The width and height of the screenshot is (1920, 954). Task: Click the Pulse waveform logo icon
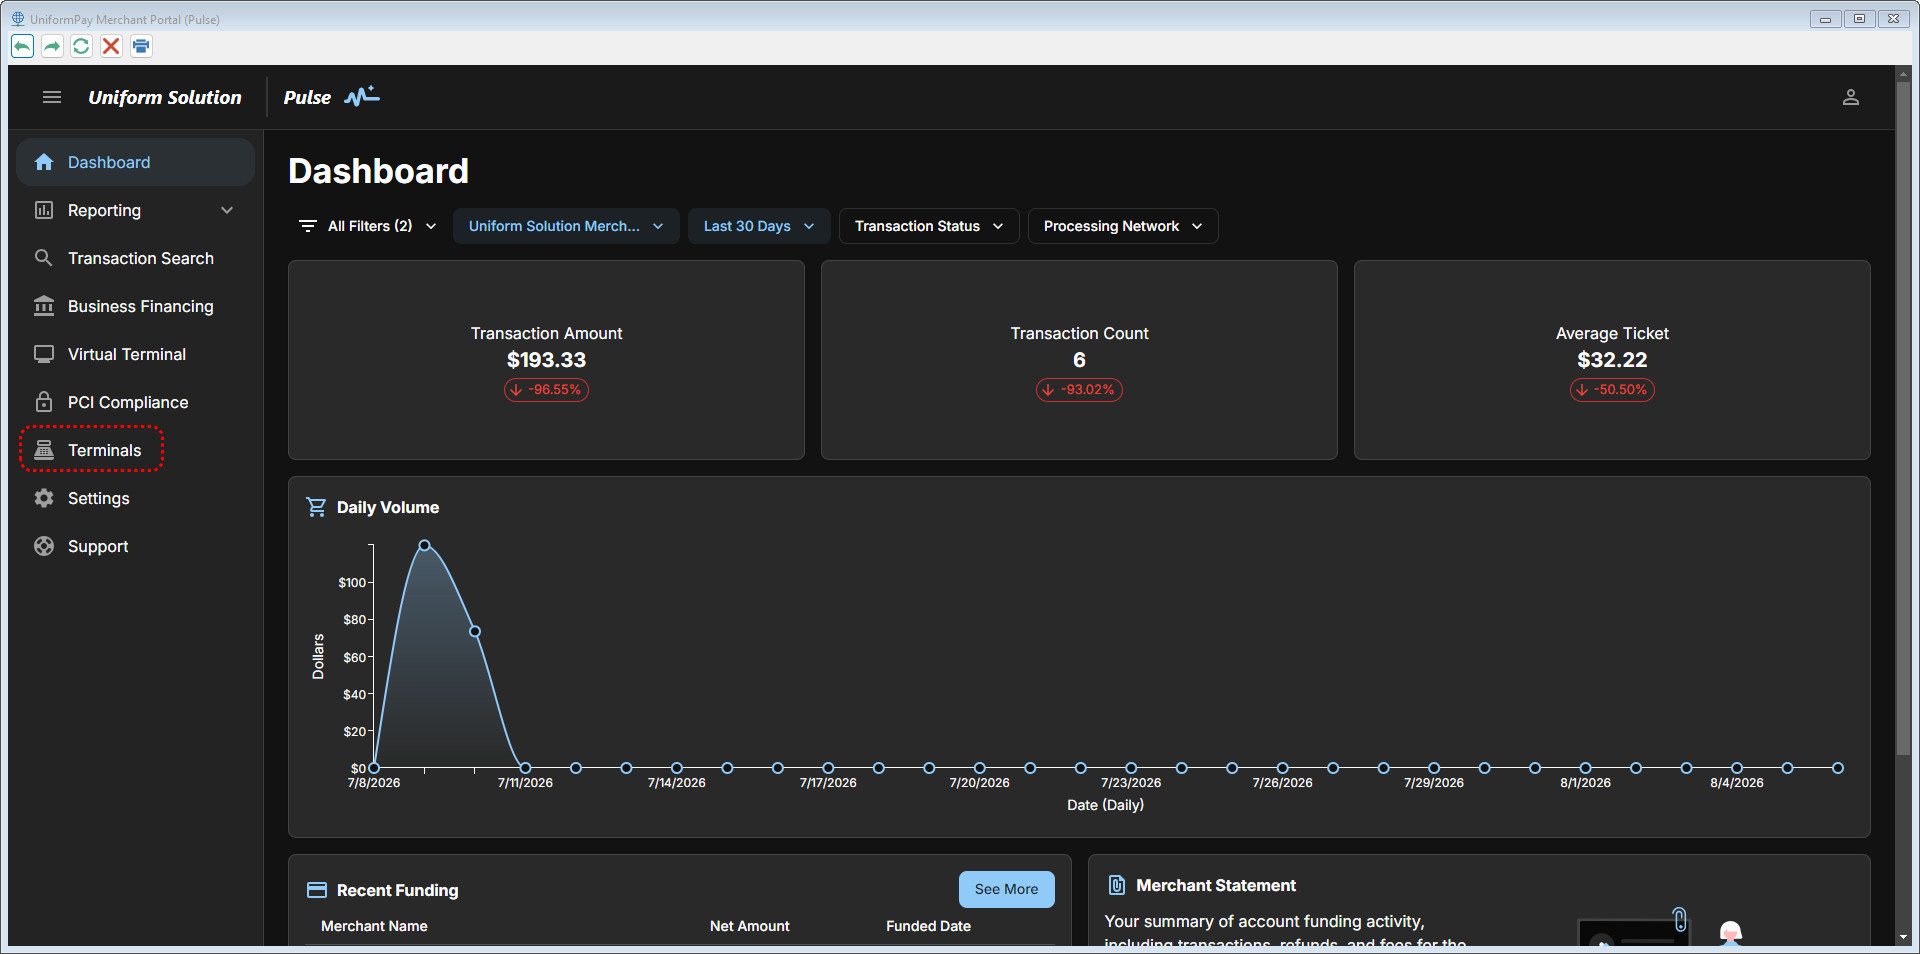(x=362, y=96)
